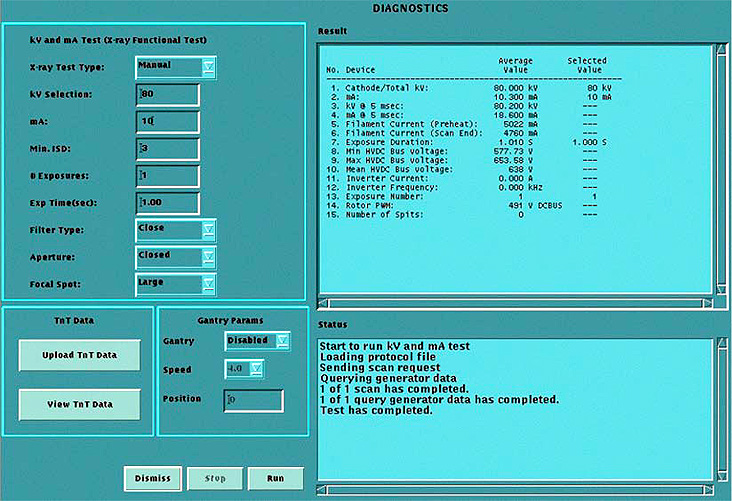Focus the Exp Time(sec) input field
The height and width of the screenshot is (501, 732).
pos(168,203)
